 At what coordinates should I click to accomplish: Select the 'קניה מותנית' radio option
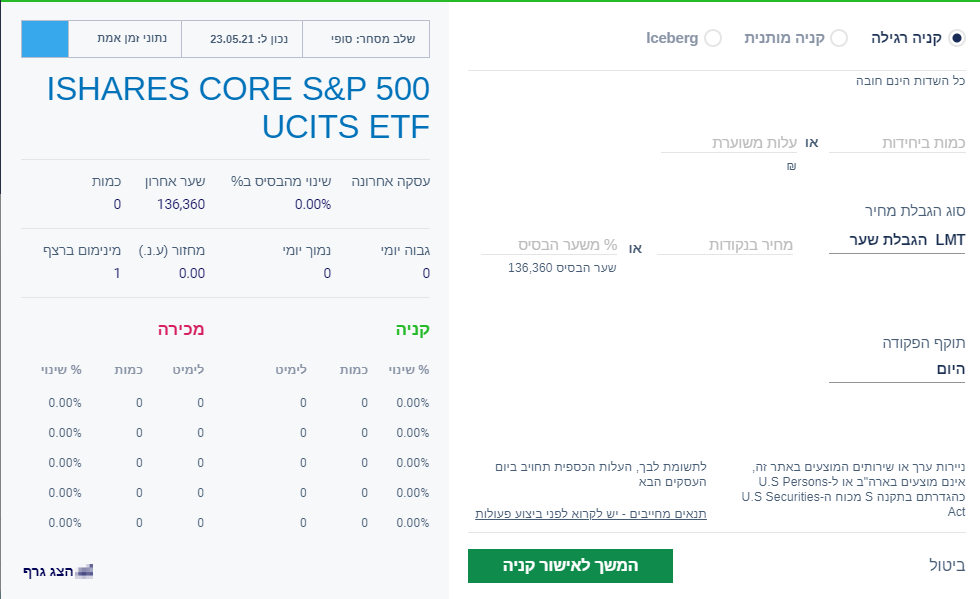tap(839, 38)
